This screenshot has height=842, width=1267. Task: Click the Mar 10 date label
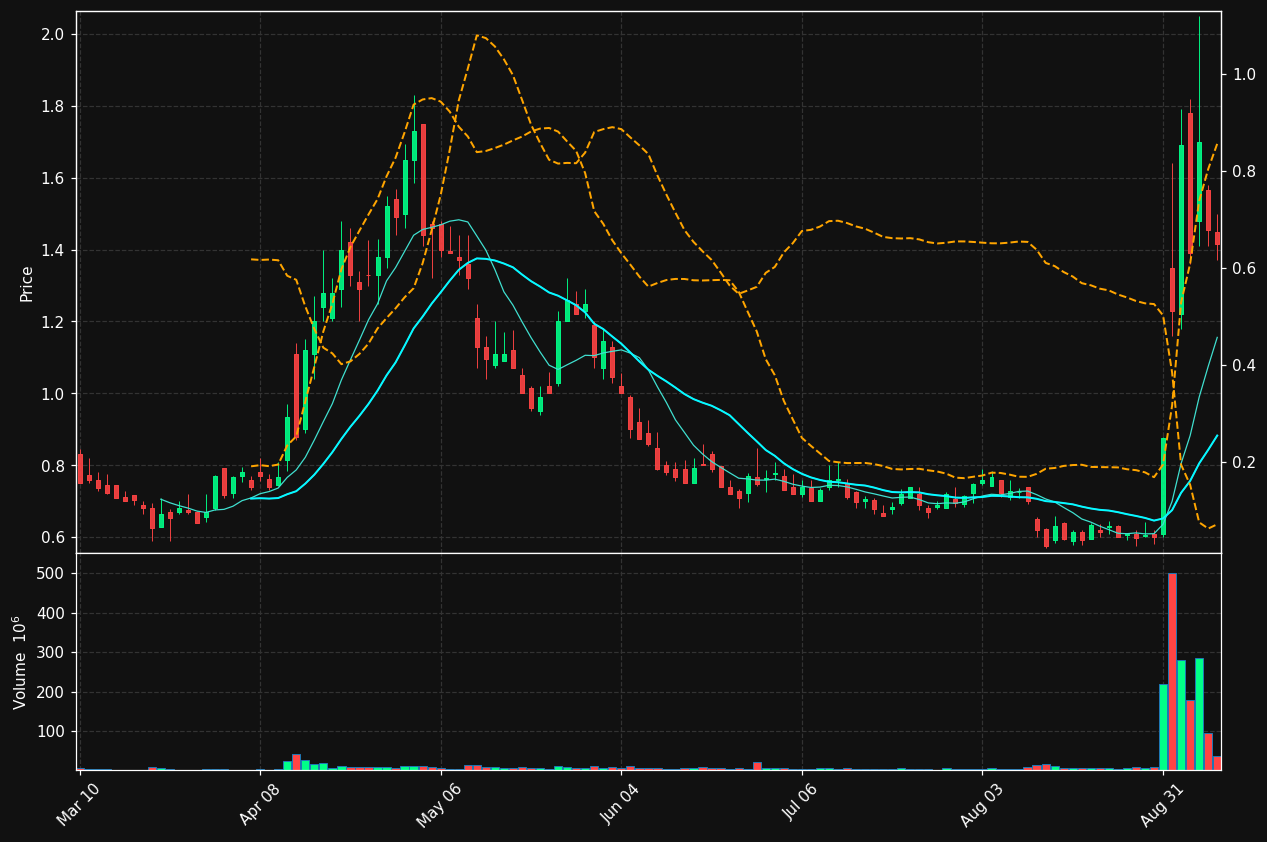coord(79,805)
